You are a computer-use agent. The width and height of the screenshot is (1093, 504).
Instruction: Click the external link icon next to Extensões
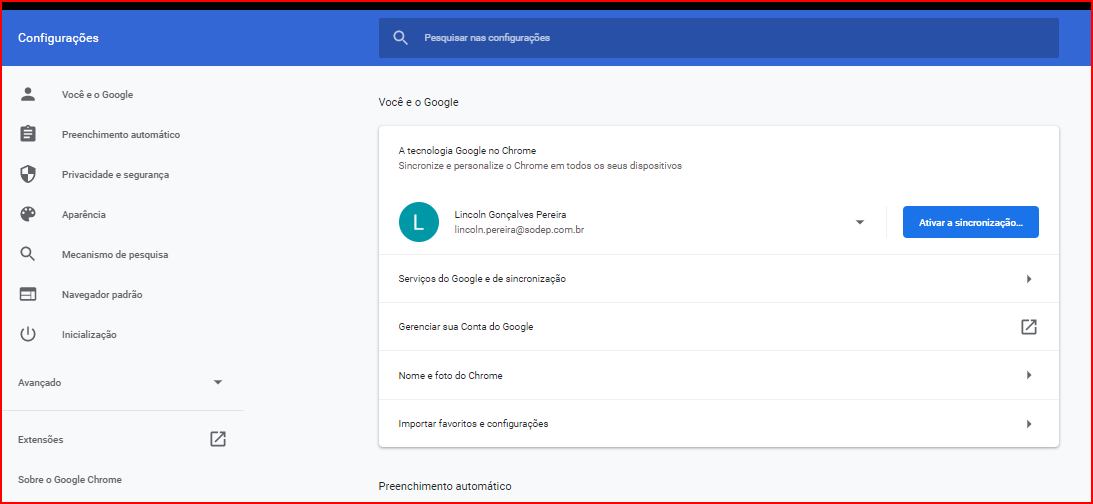tap(218, 439)
